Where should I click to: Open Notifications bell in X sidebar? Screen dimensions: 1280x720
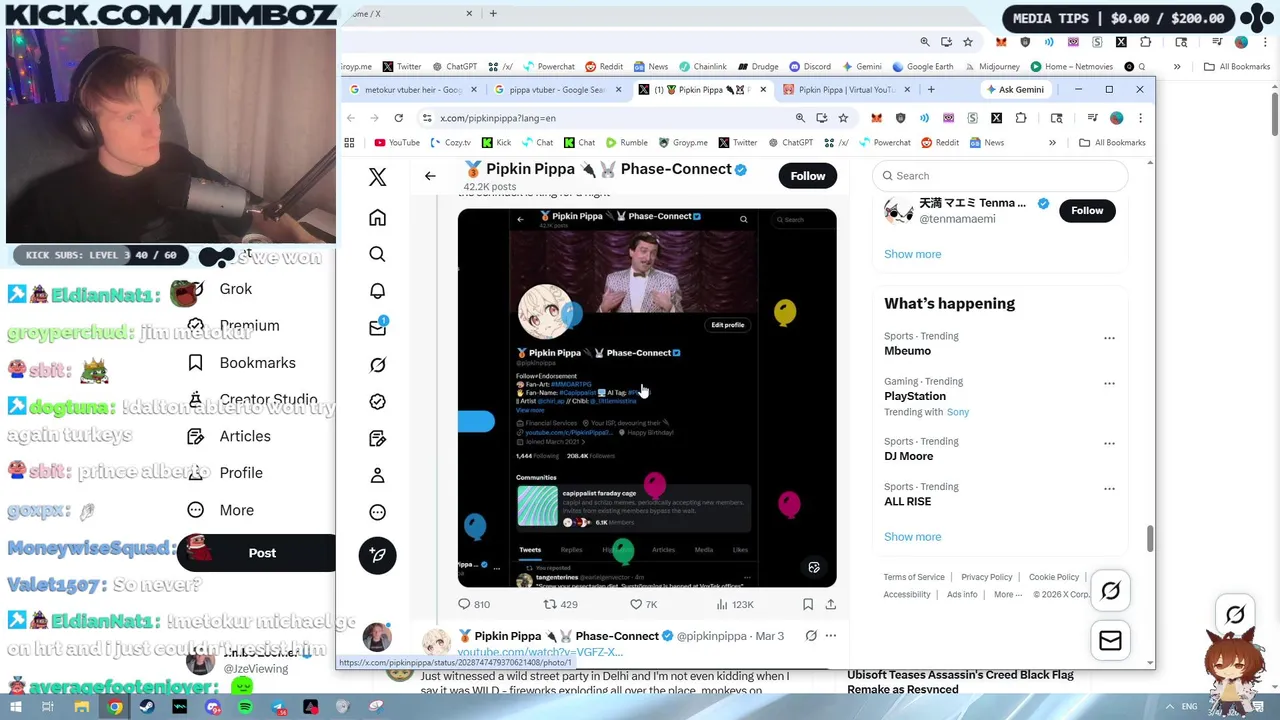pos(377,291)
